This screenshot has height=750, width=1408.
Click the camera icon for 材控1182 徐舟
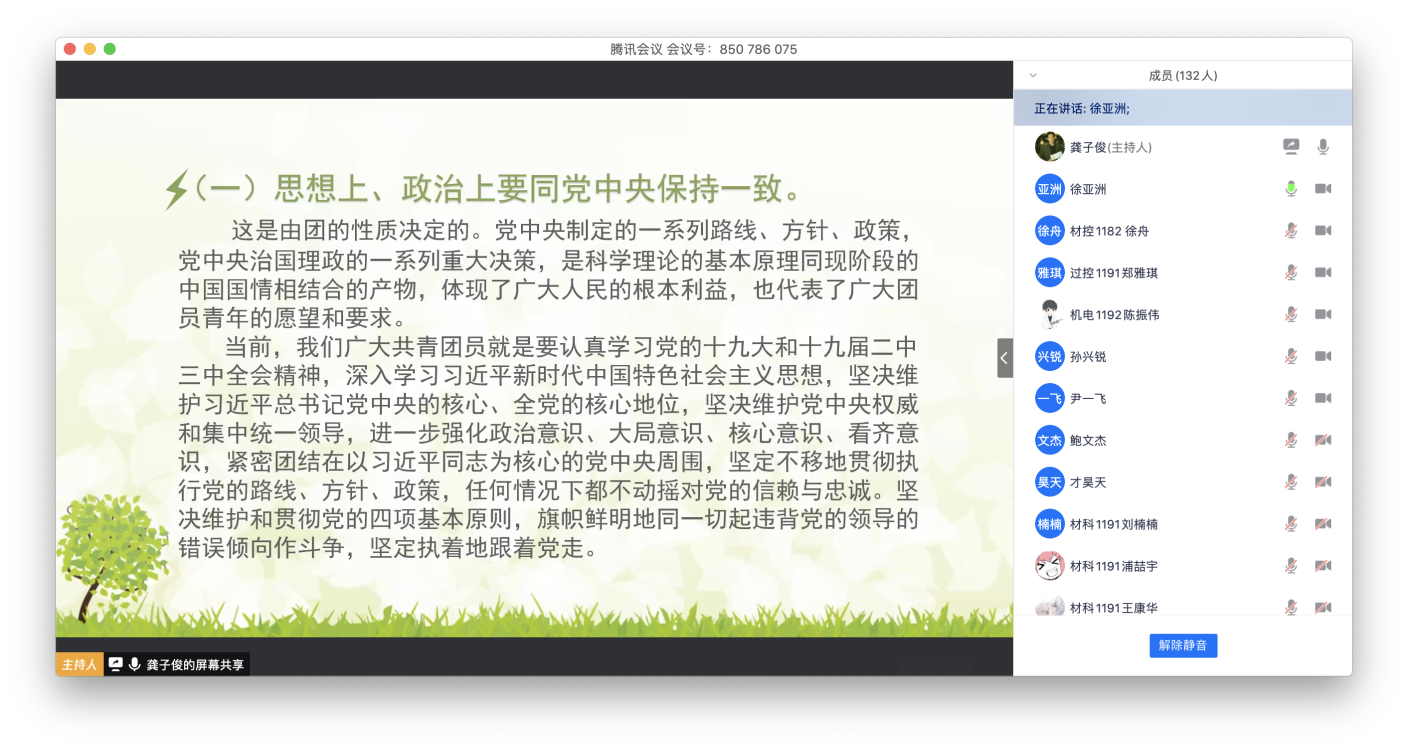pyautogui.click(x=1323, y=231)
